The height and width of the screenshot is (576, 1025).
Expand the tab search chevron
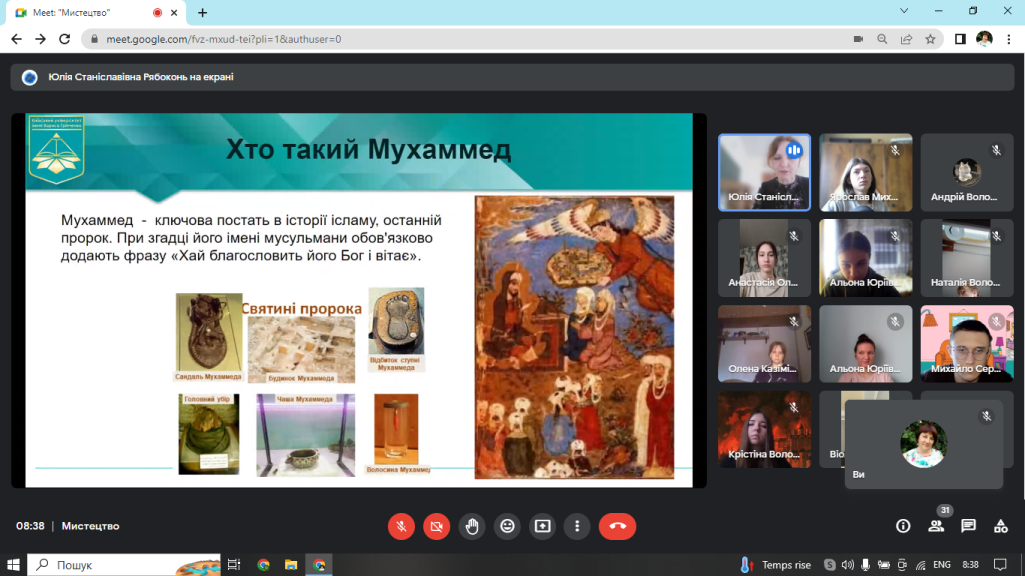pyautogui.click(x=904, y=11)
